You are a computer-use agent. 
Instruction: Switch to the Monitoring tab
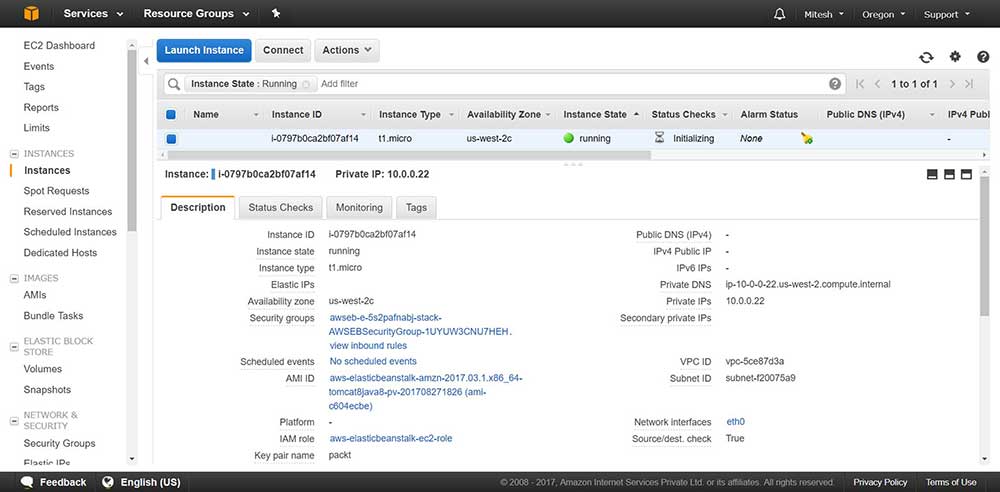tap(359, 207)
